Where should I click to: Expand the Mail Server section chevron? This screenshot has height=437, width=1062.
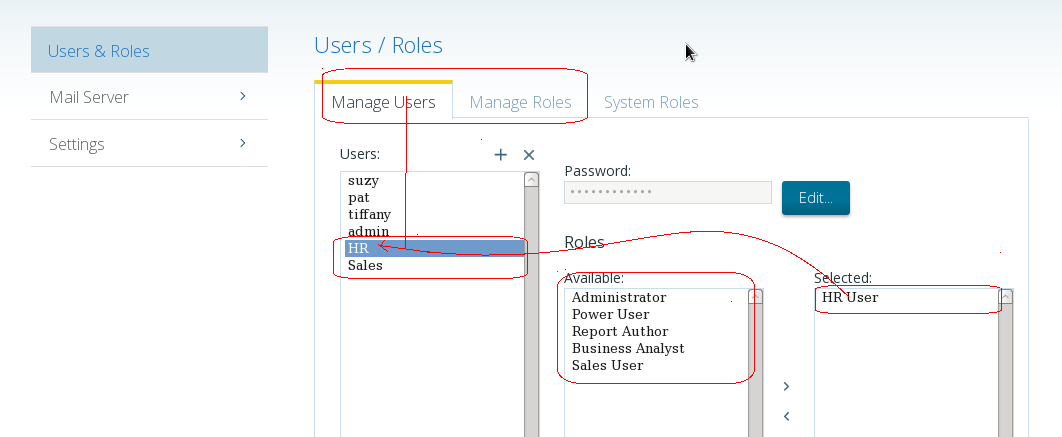[243, 97]
